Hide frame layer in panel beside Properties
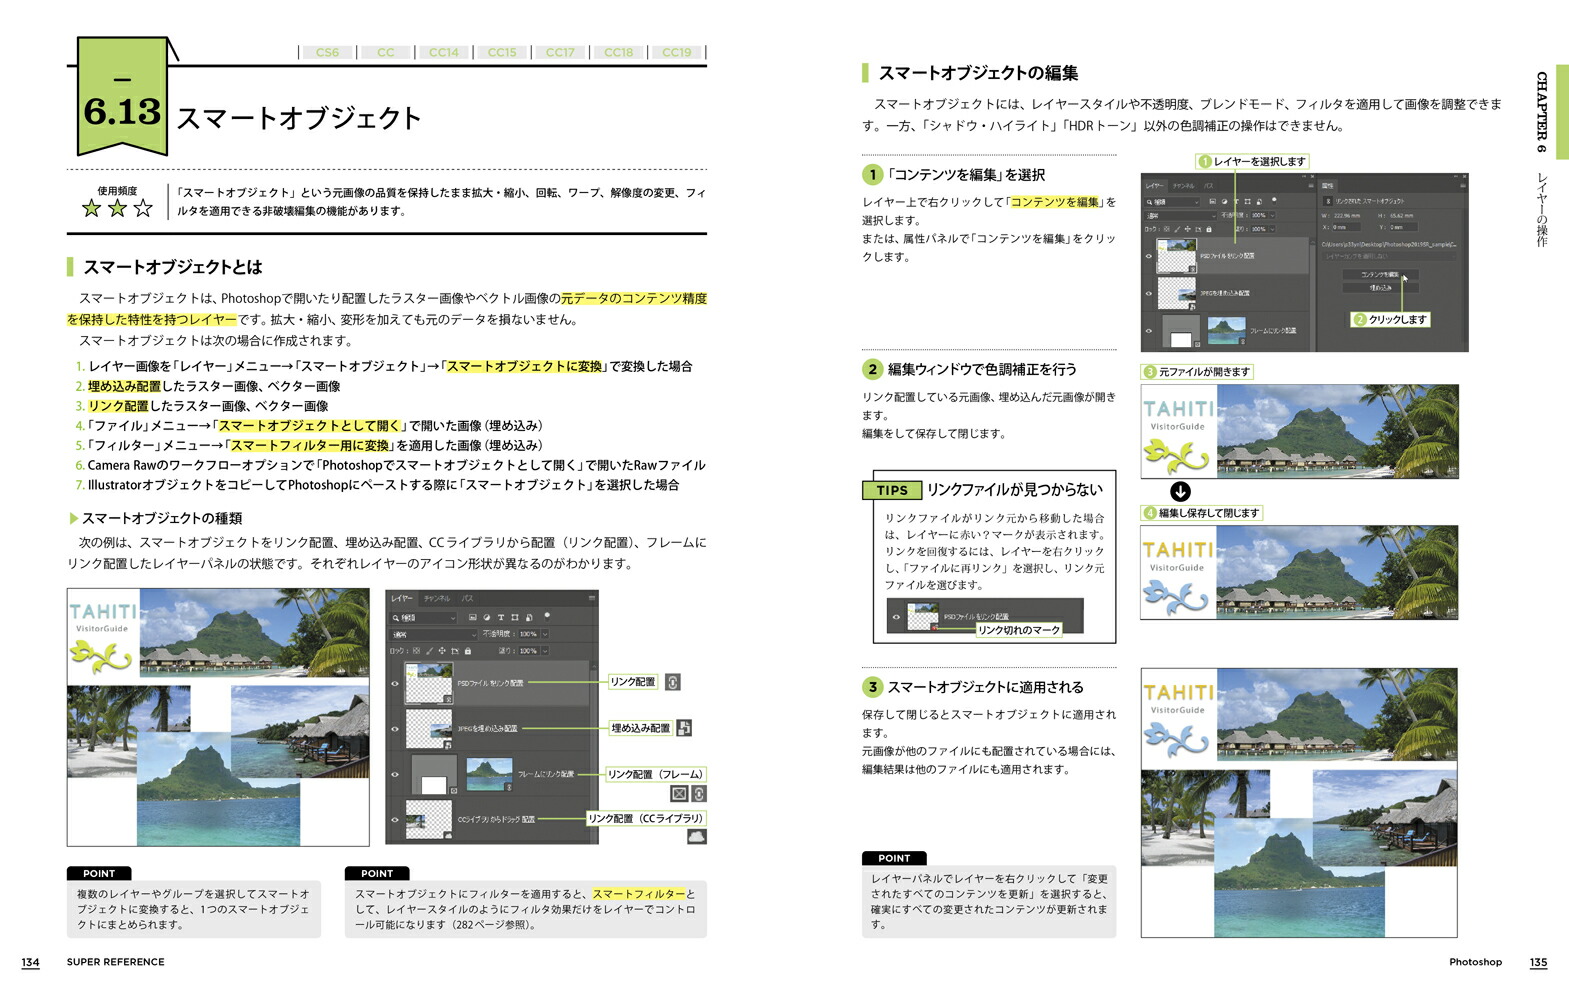The width and height of the screenshot is (1569, 1000). (x=1149, y=331)
